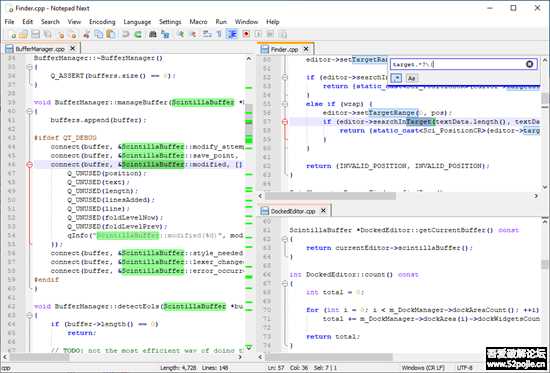Toggle the regex search option button
Viewport: 550px width, 373px height.
tap(396, 78)
